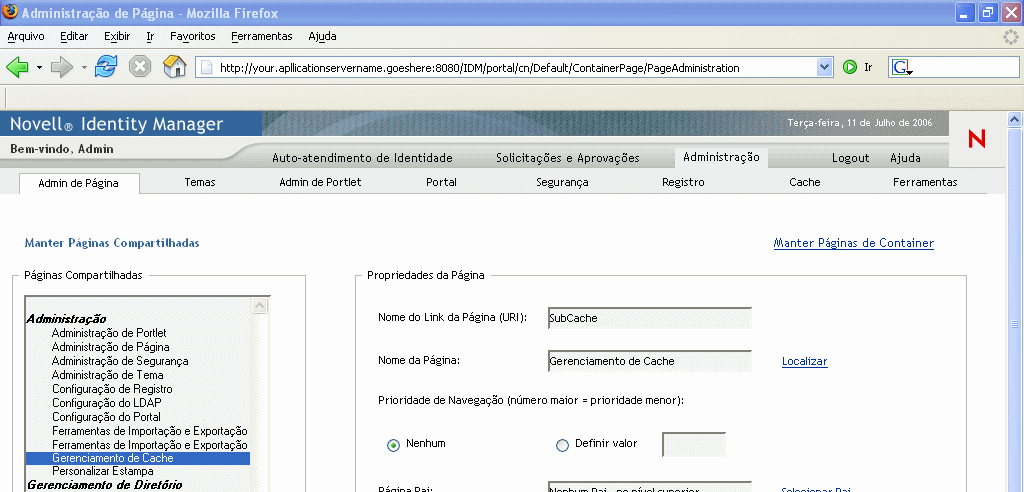
Task: Open the Temas tab
Action: (x=200, y=182)
